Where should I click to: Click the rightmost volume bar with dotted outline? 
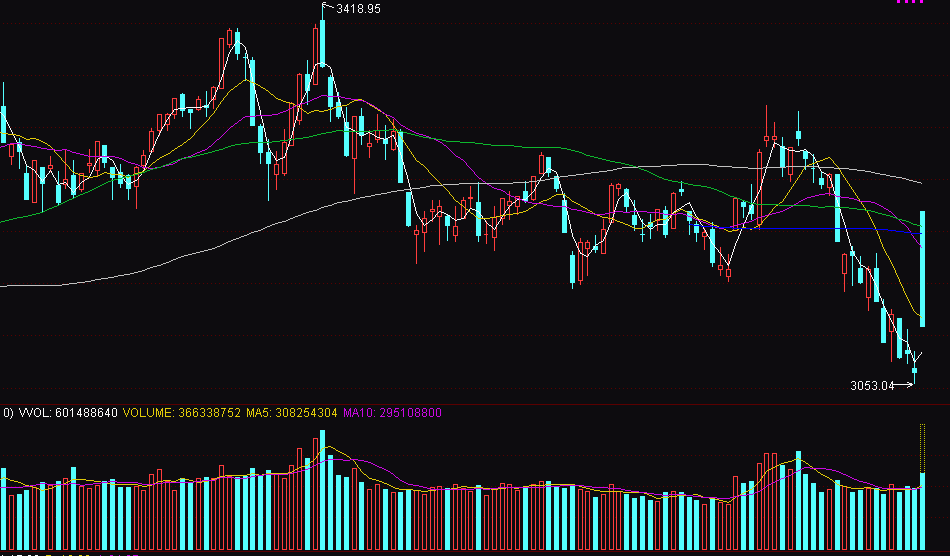922,510
